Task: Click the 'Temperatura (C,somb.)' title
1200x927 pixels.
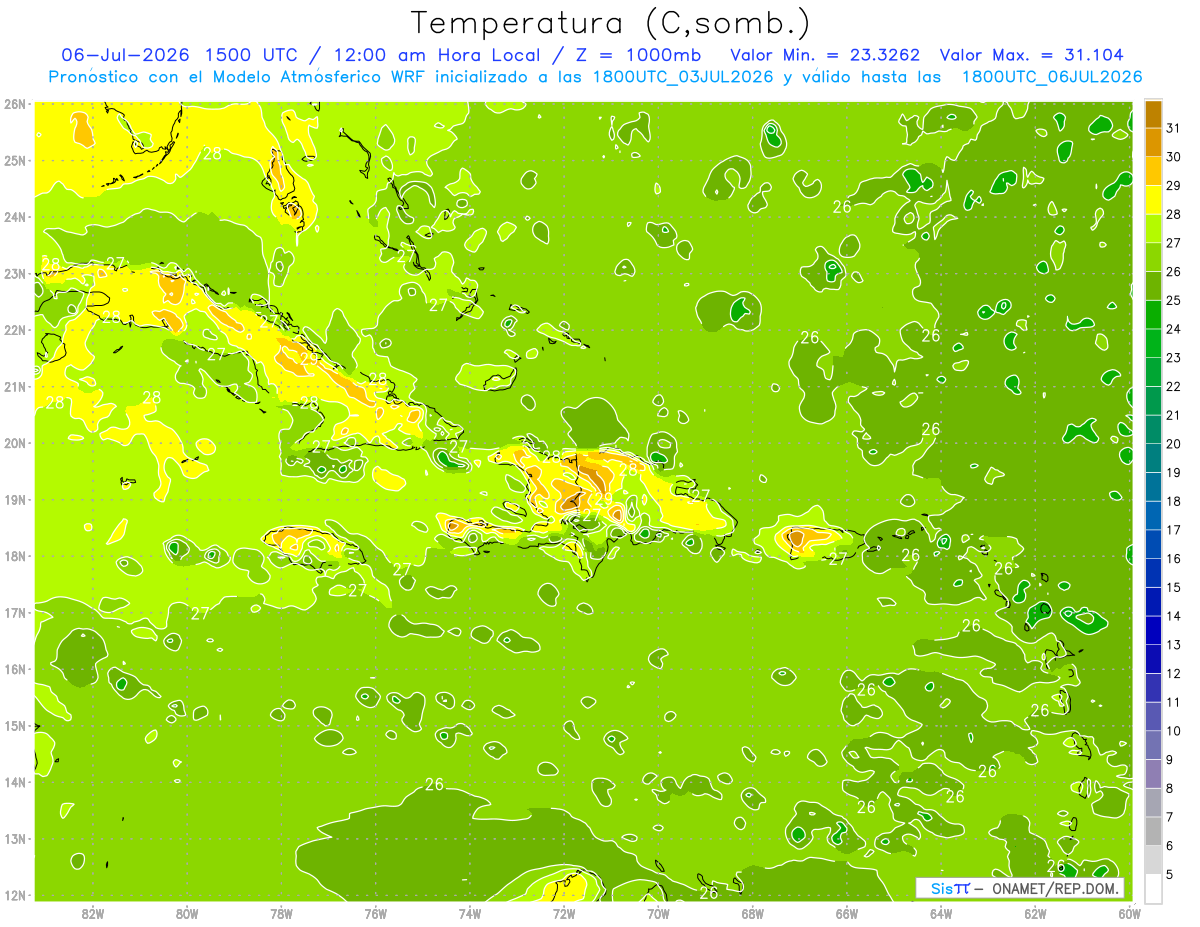Action: pyautogui.click(x=611, y=23)
